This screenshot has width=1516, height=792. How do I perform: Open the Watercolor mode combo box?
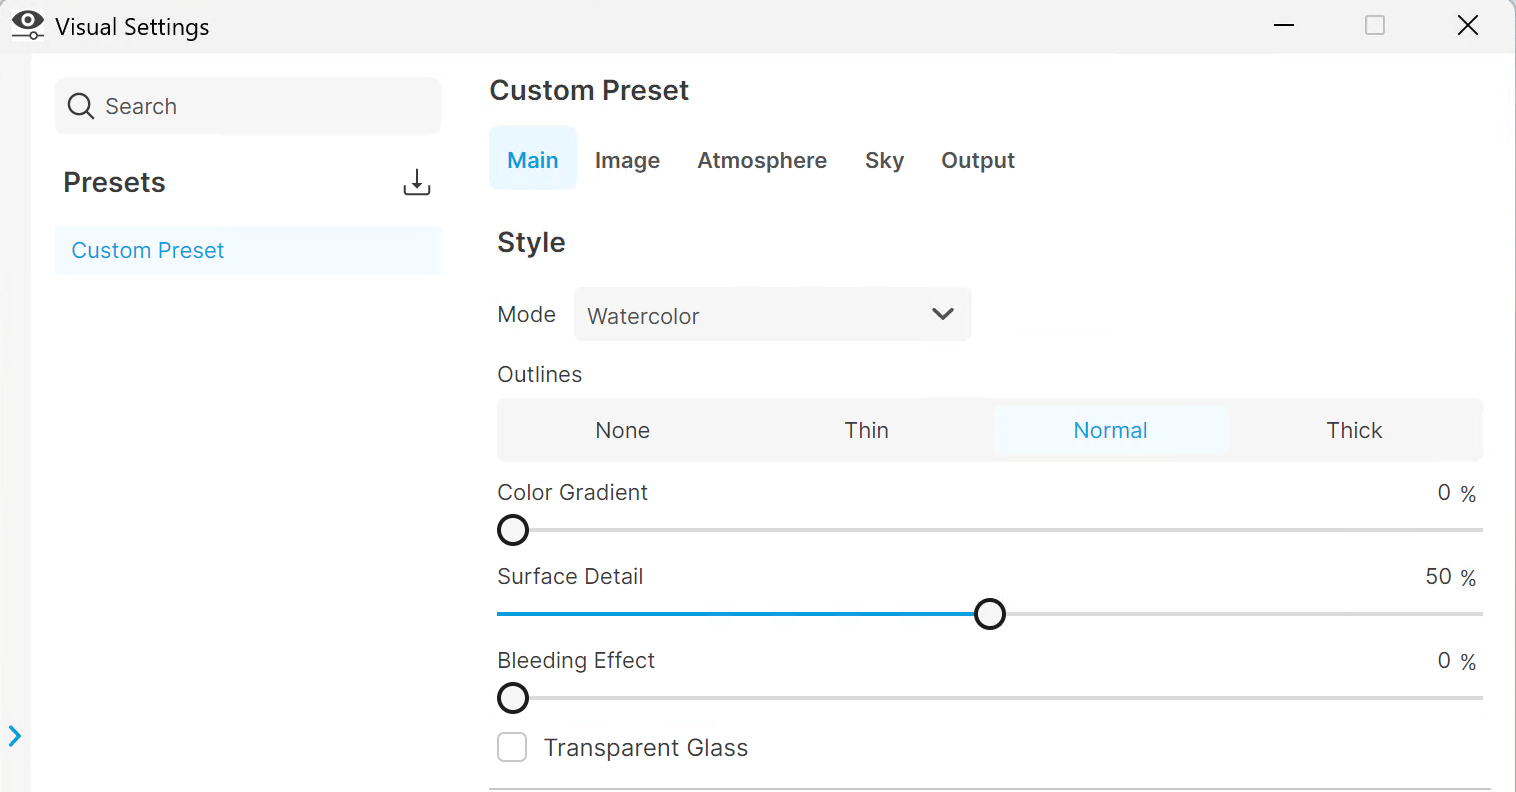(772, 315)
